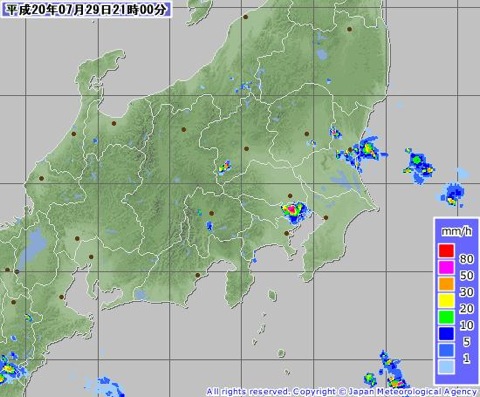Click the legend value 80

click(466, 259)
